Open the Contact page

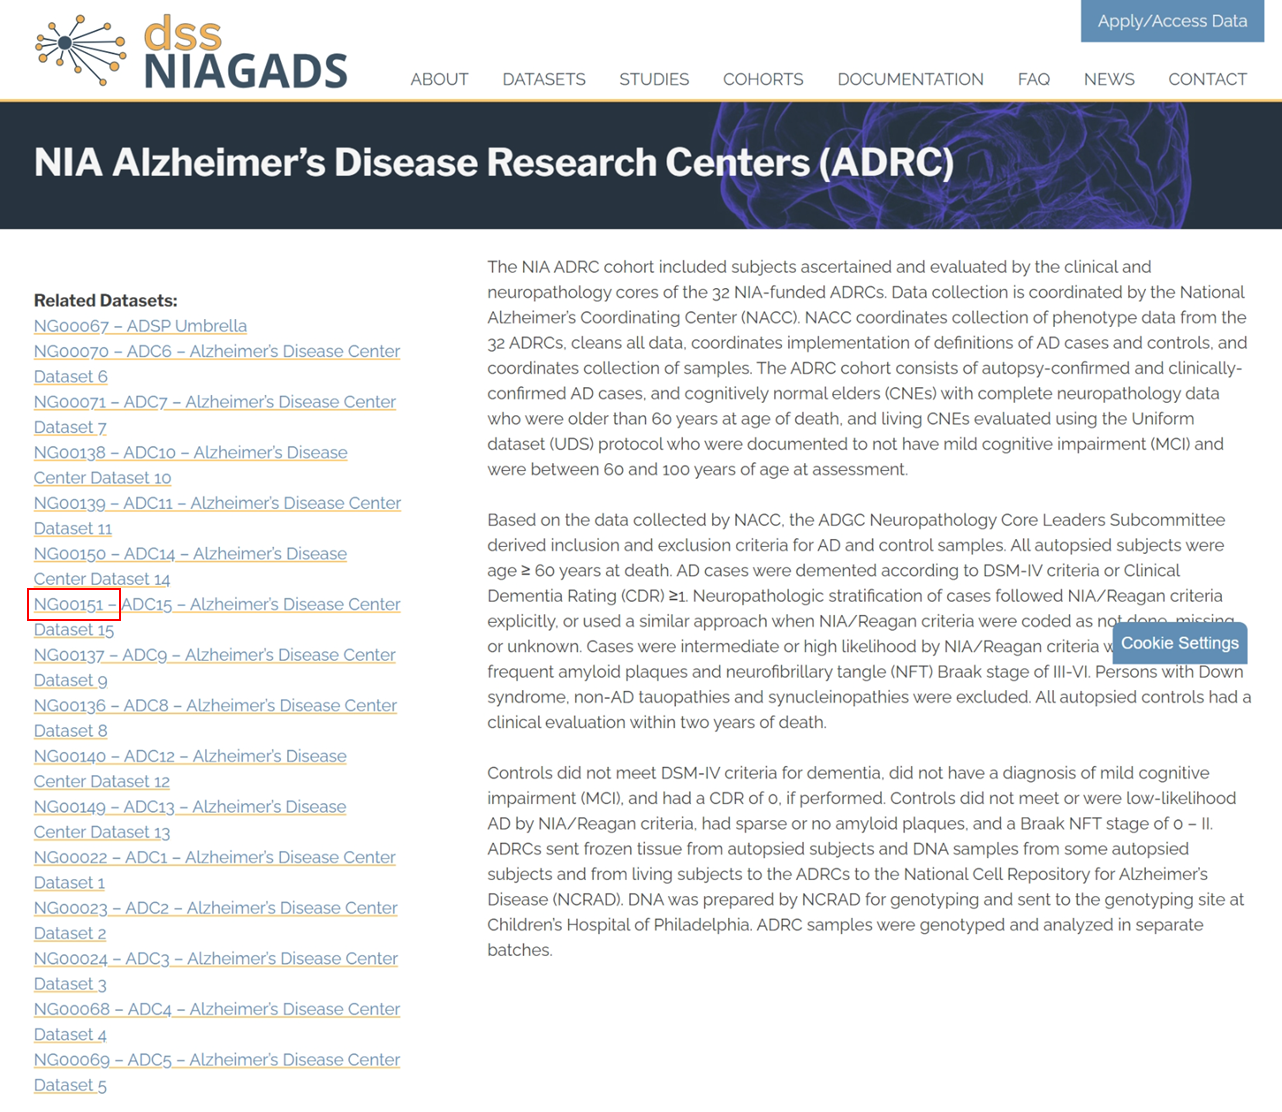(x=1207, y=79)
